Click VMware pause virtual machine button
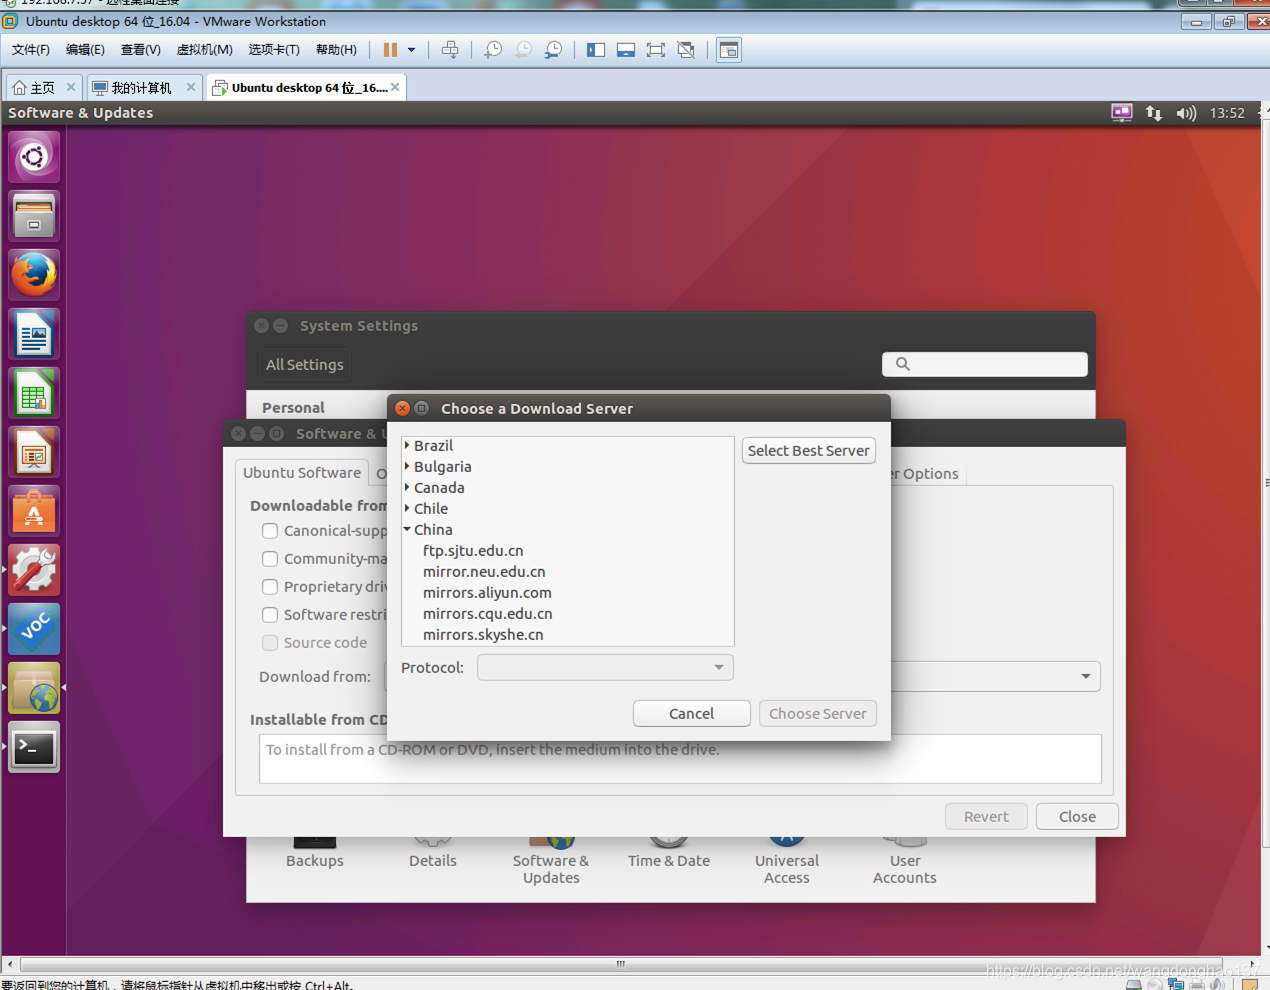The width and height of the screenshot is (1270, 990). click(x=390, y=50)
